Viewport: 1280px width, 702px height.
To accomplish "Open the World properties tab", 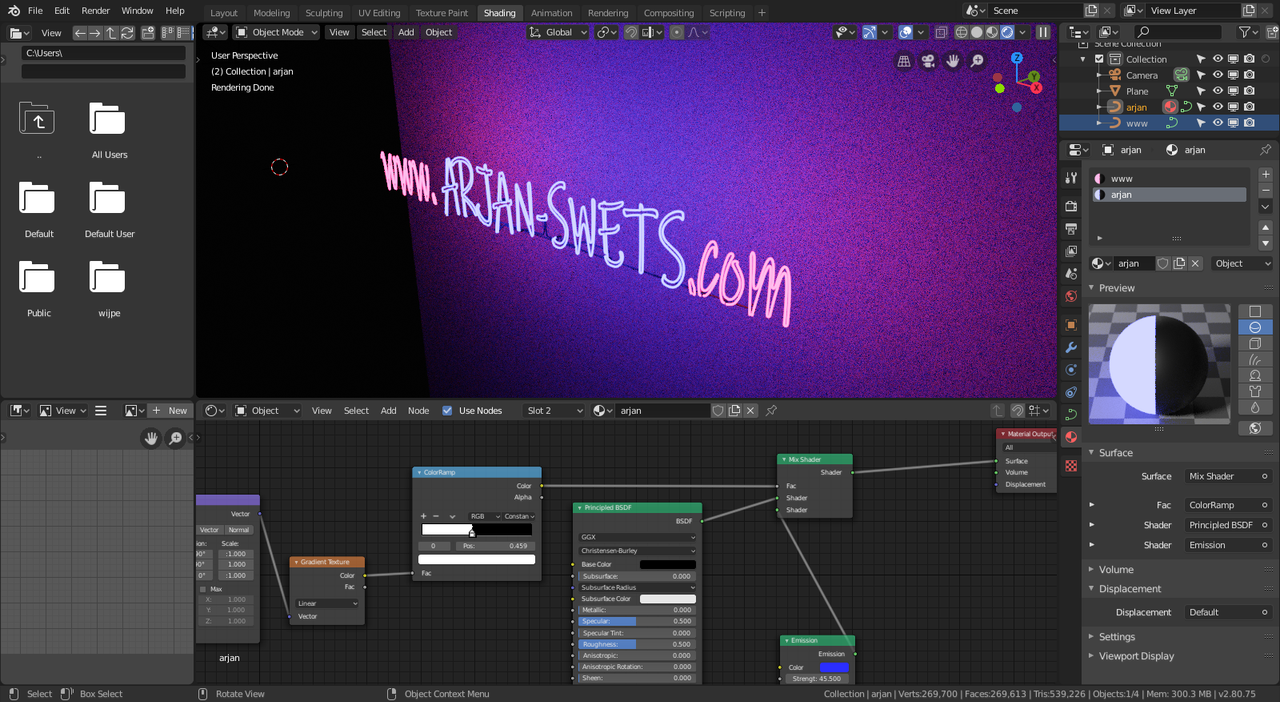I will click(1071, 296).
